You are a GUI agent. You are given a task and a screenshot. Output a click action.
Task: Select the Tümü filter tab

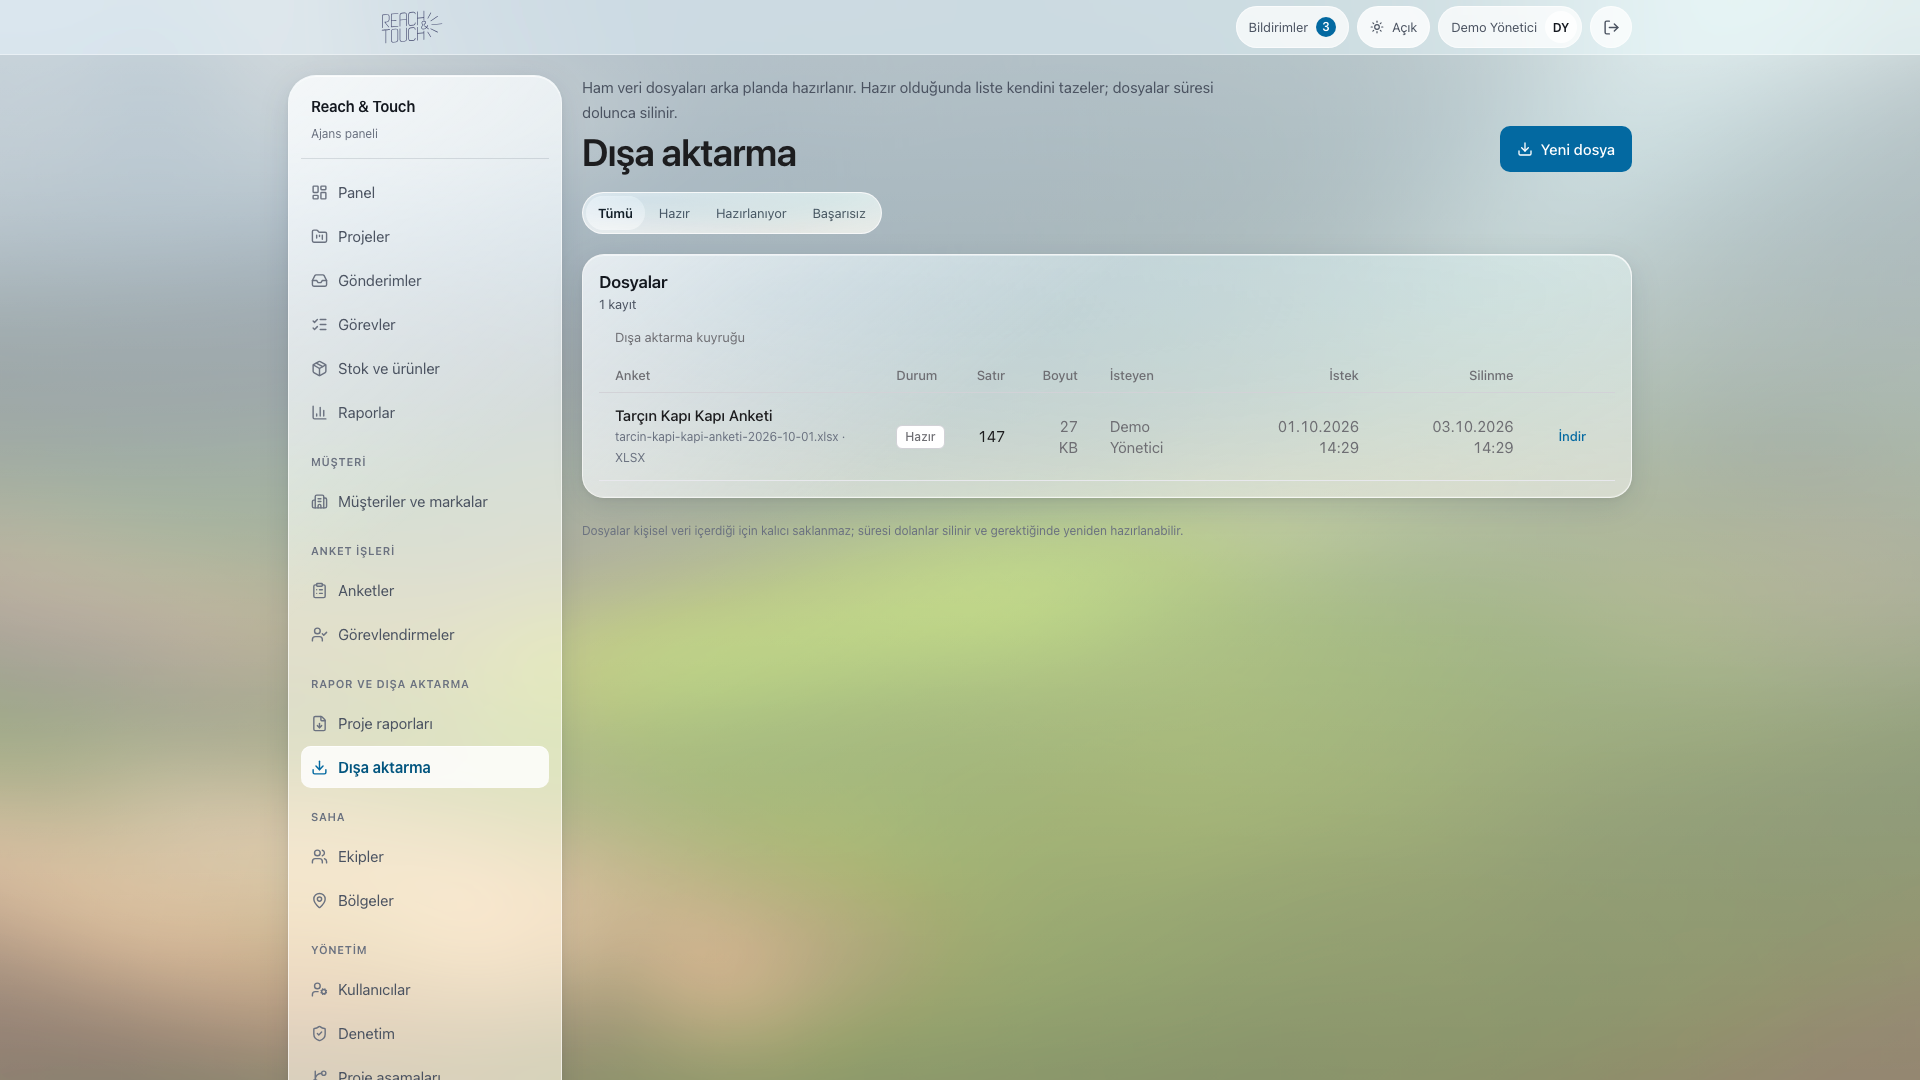coord(615,213)
